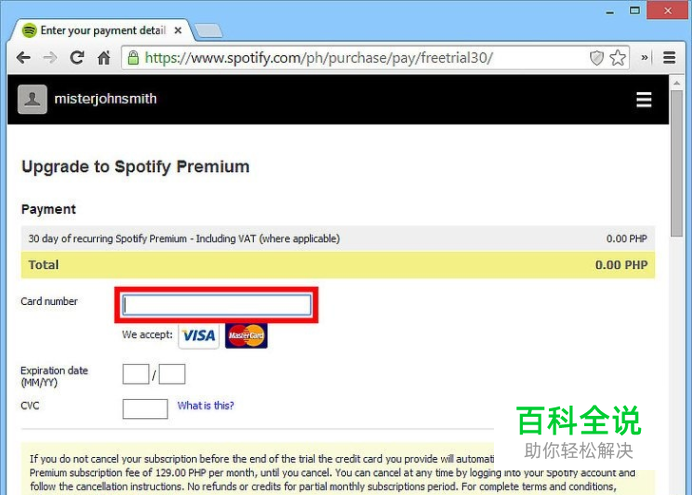Close the Enter your payment details tab
Viewport: 692px width, 495px height.
pos(178,30)
